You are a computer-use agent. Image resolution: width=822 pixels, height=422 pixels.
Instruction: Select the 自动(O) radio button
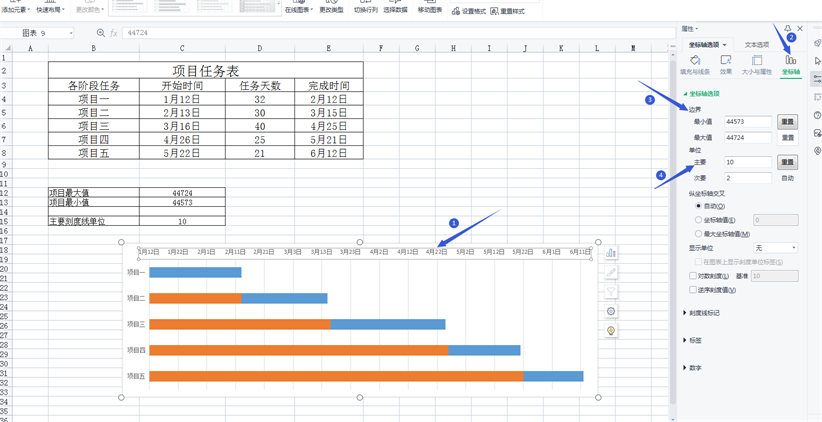(698, 206)
